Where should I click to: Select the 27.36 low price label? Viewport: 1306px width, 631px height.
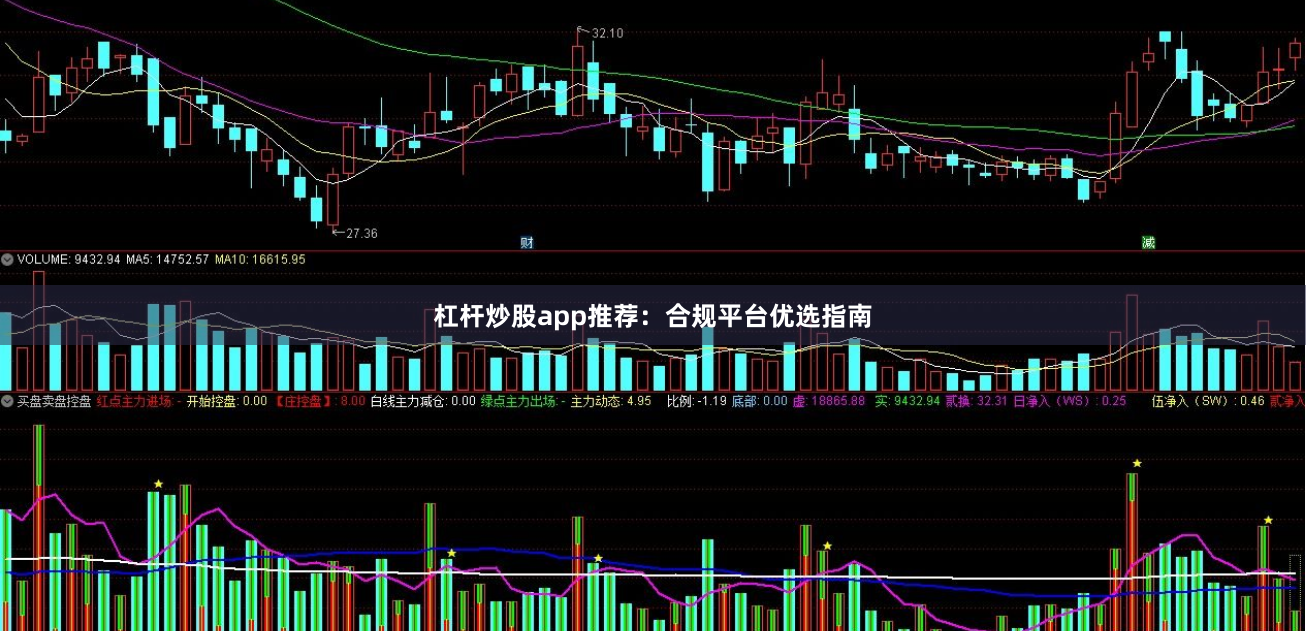click(x=361, y=234)
